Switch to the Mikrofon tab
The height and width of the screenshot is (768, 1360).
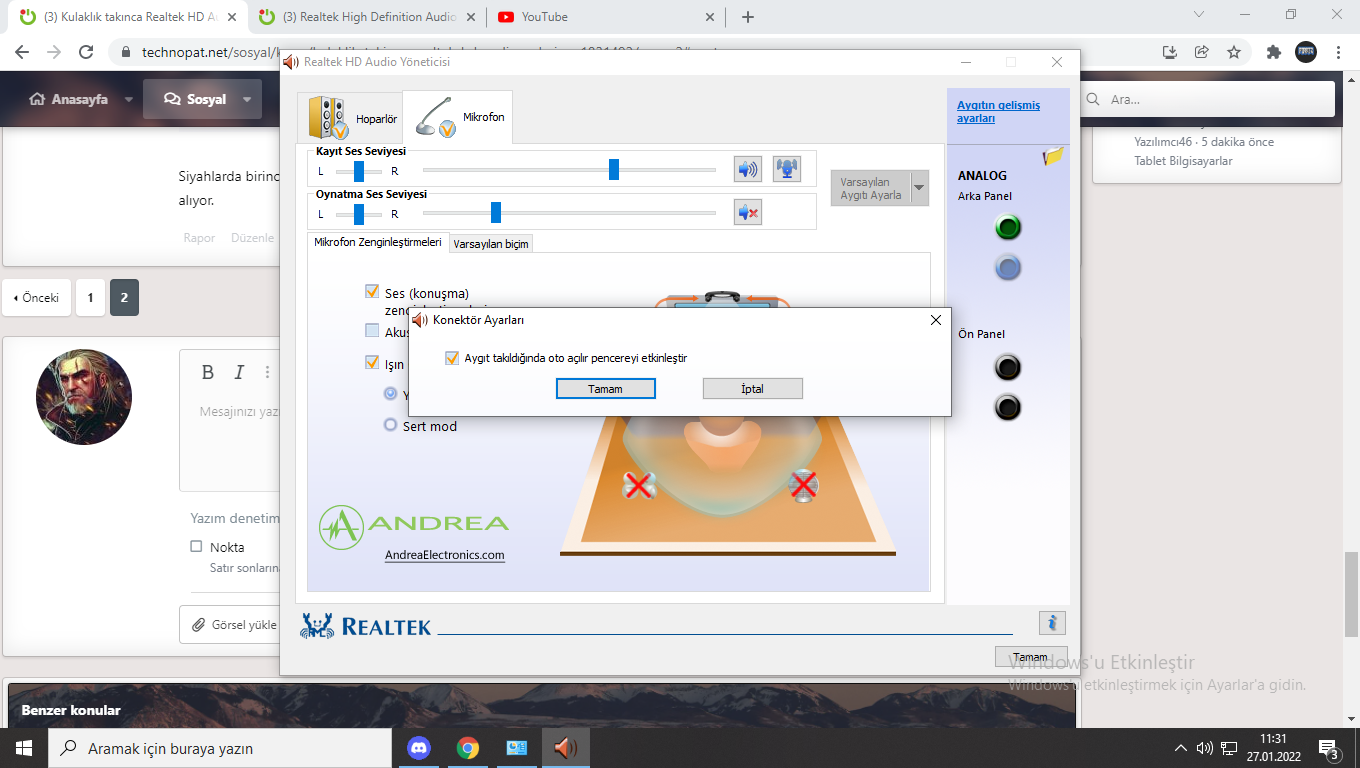pos(458,117)
